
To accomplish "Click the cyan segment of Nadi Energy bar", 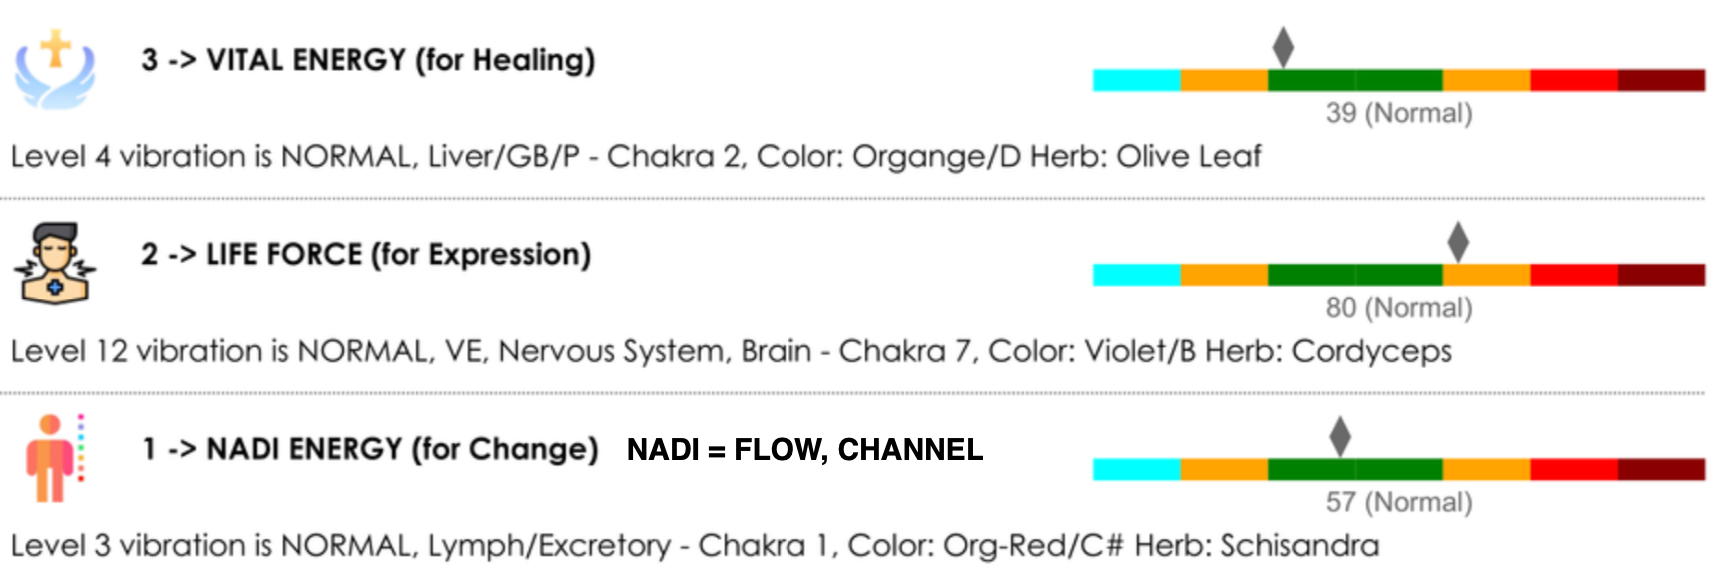I will [1137, 469].
